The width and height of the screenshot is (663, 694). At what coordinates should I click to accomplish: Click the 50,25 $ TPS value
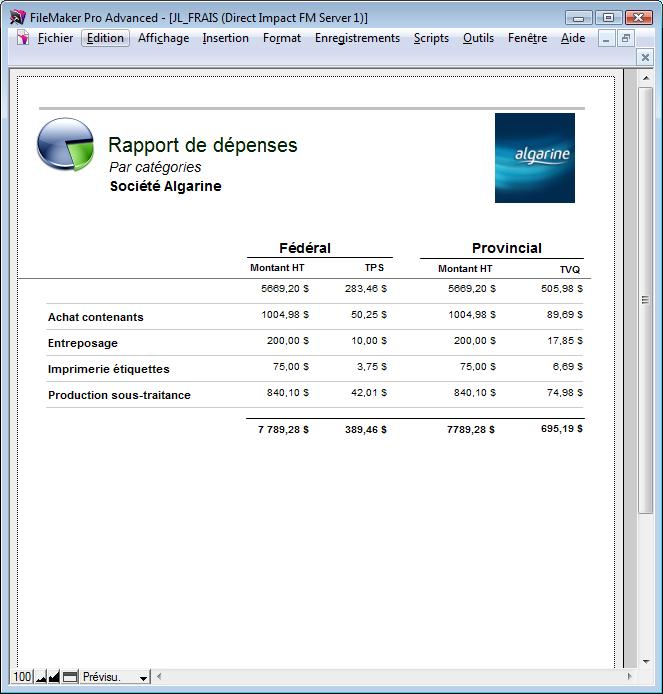369,315
